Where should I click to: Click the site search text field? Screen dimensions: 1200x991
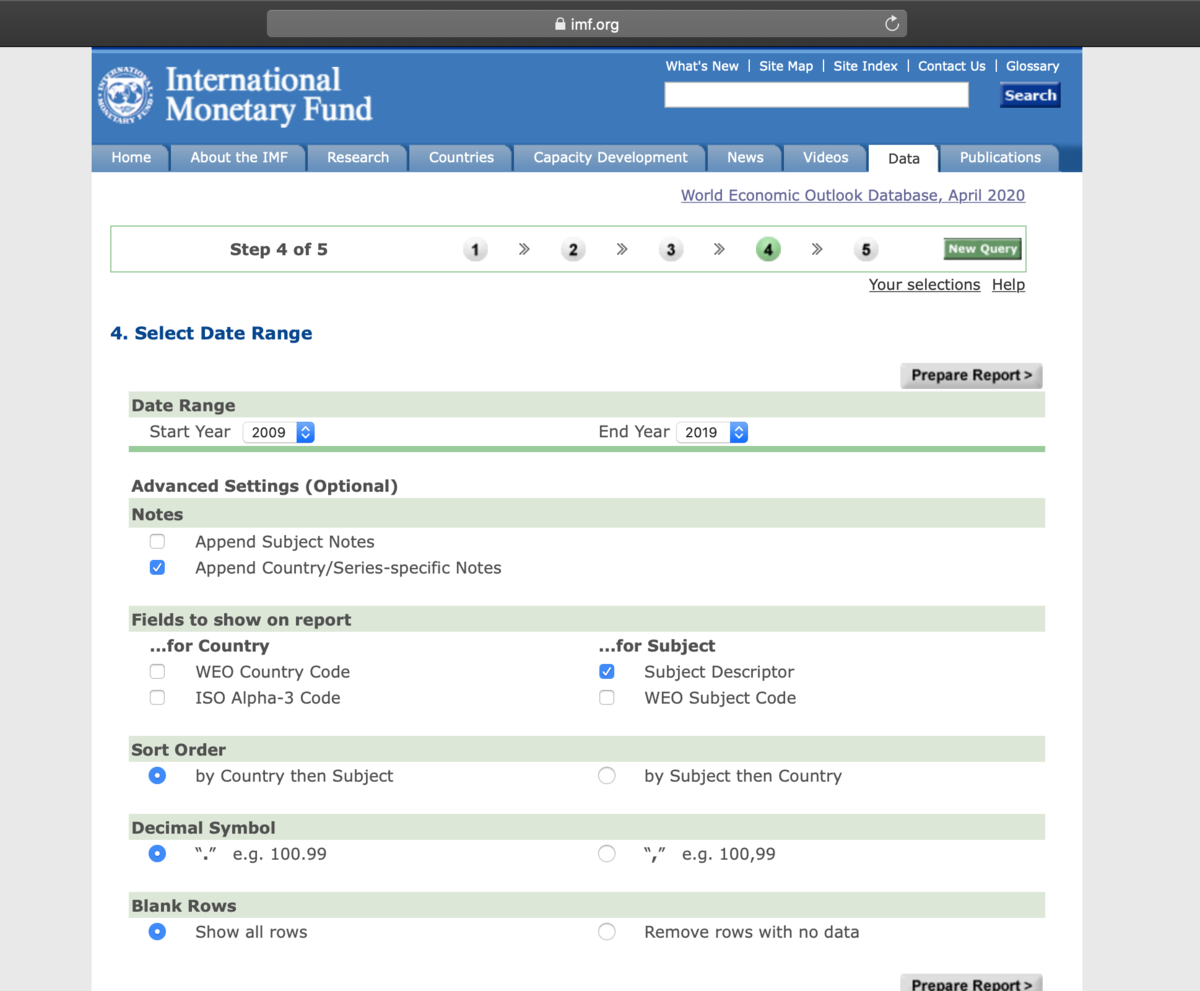[x=817, y=95]
